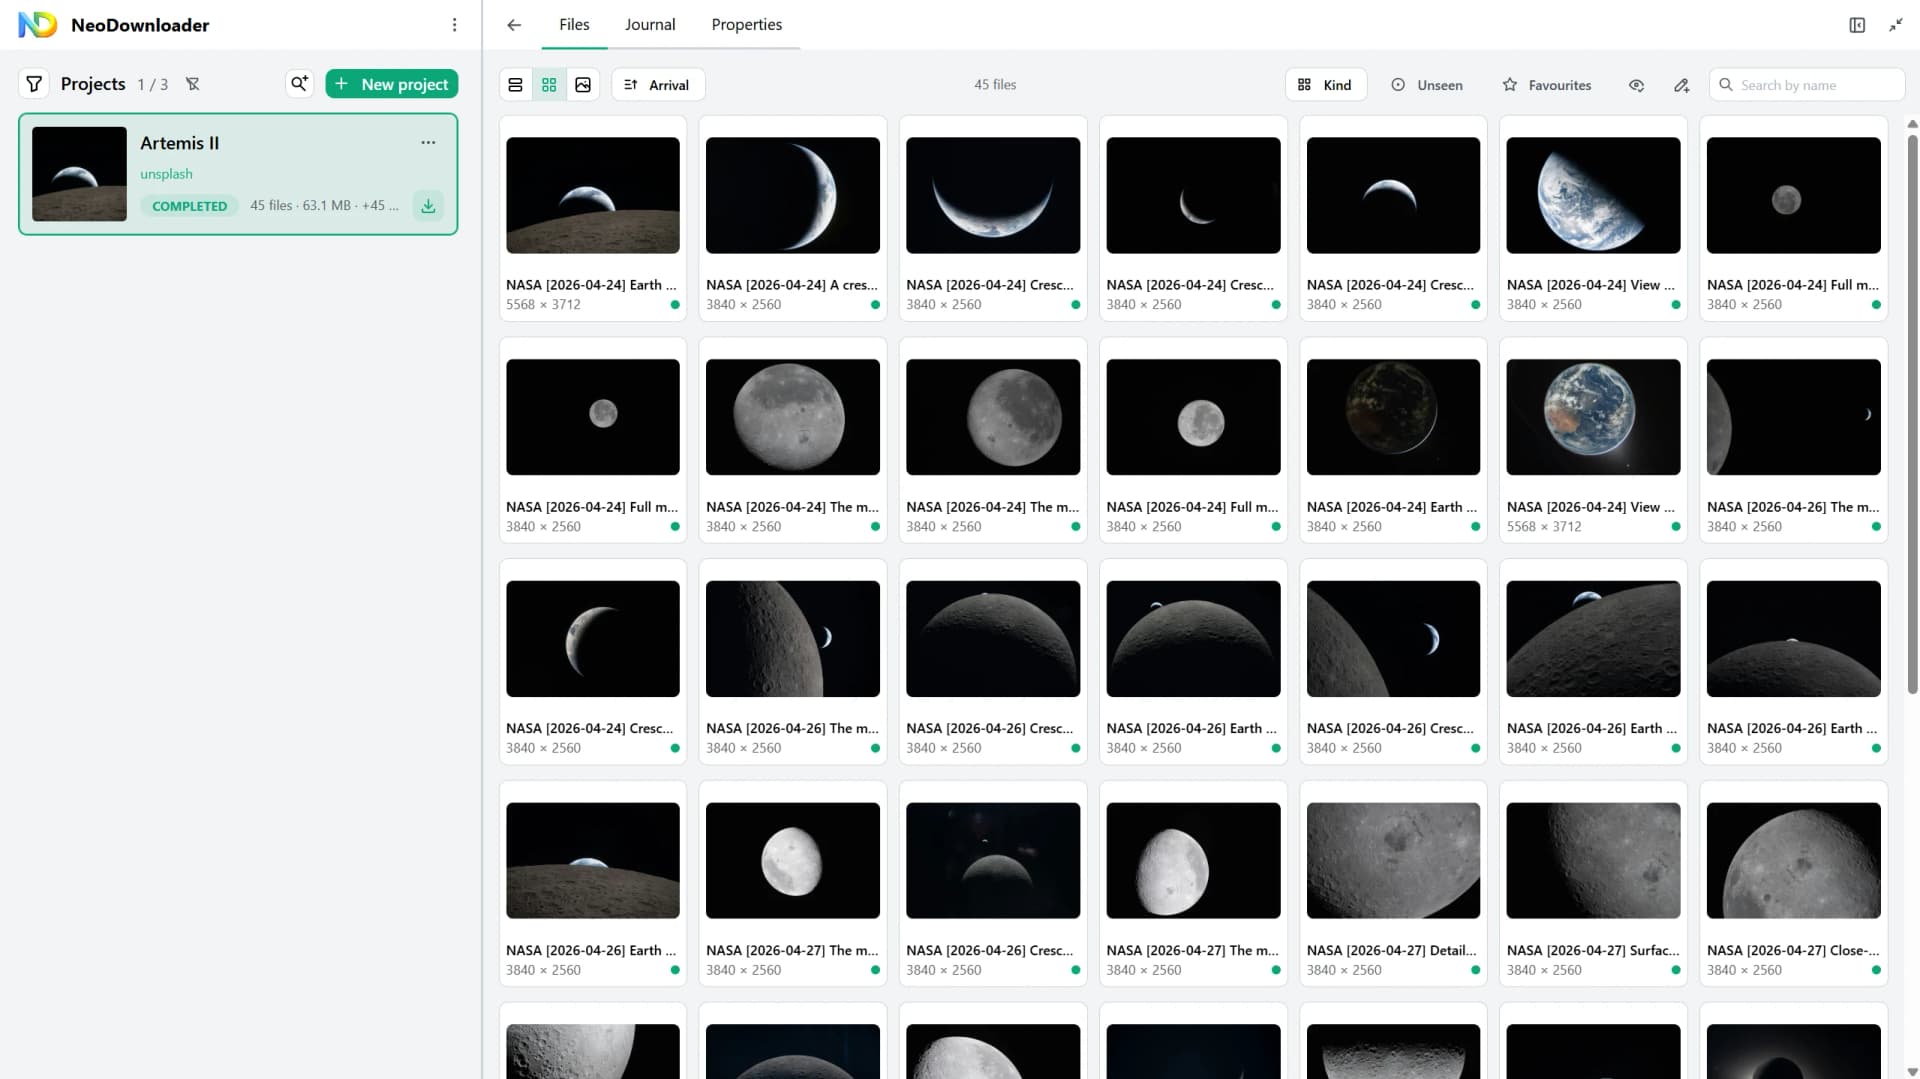Go back with the left arrow
1920x1079 pixels.
point(514,25)
